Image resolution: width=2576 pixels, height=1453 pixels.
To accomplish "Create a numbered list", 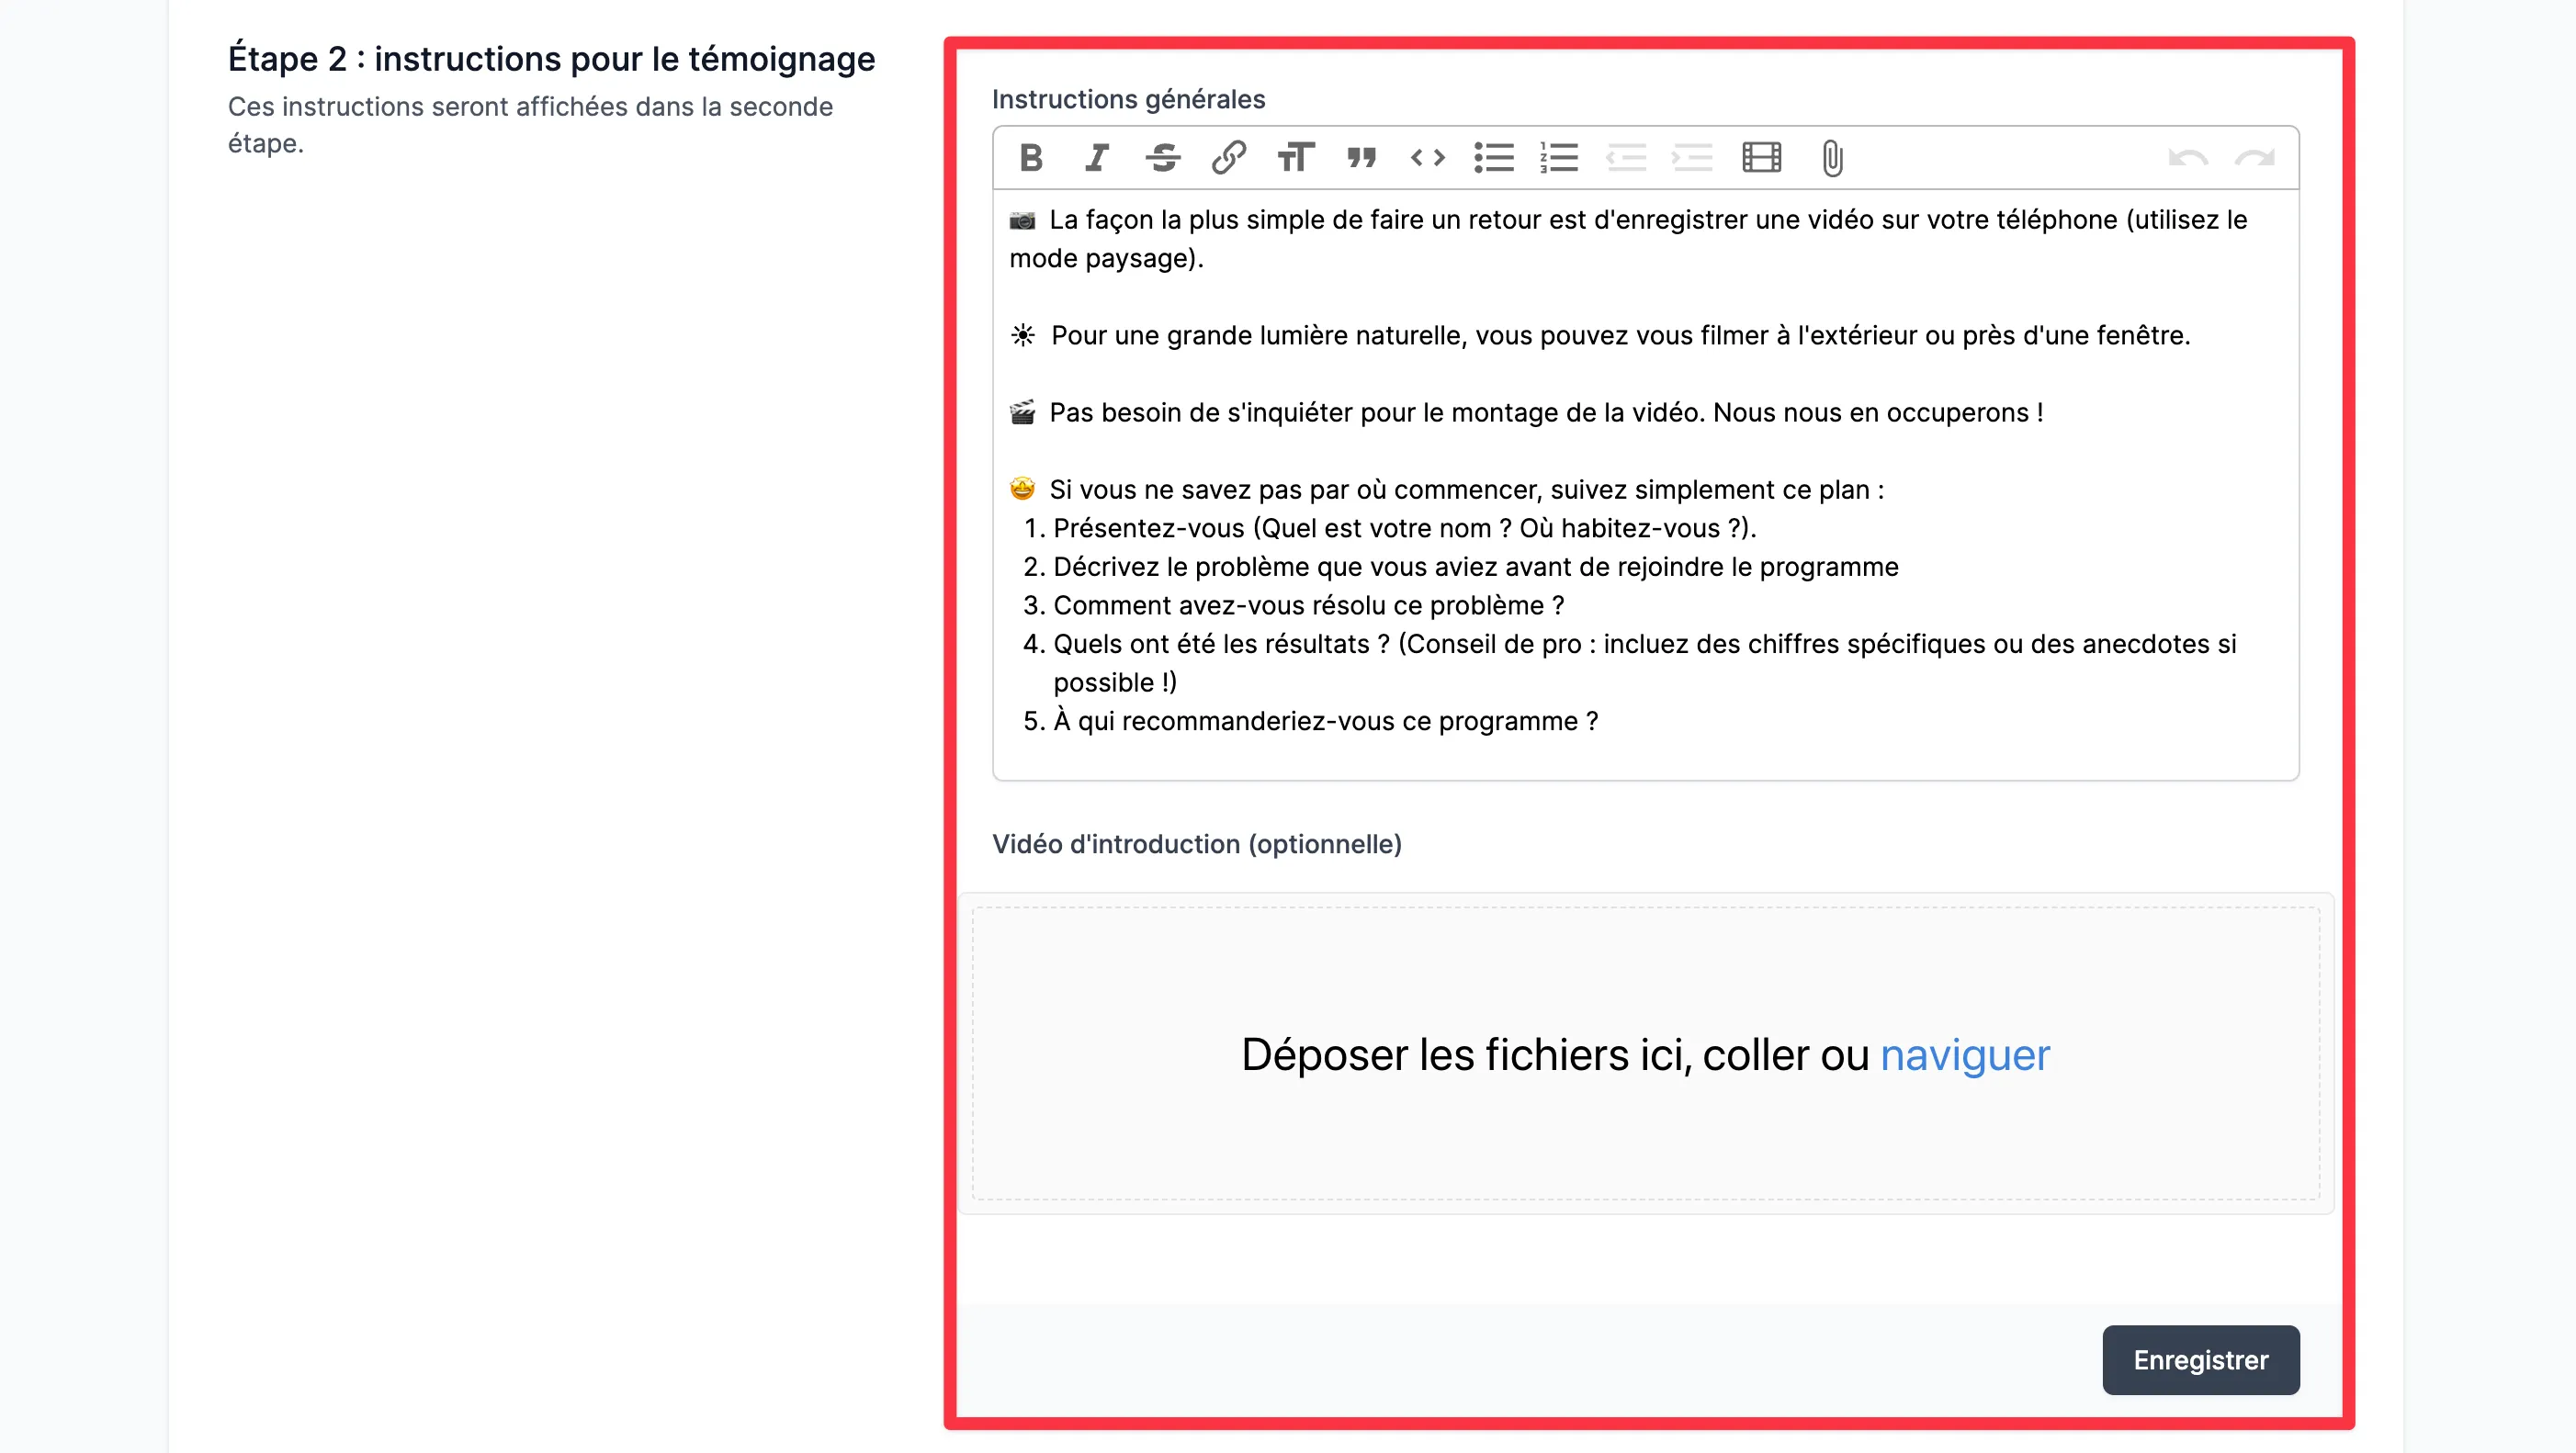I will [x=1559, y=158].
